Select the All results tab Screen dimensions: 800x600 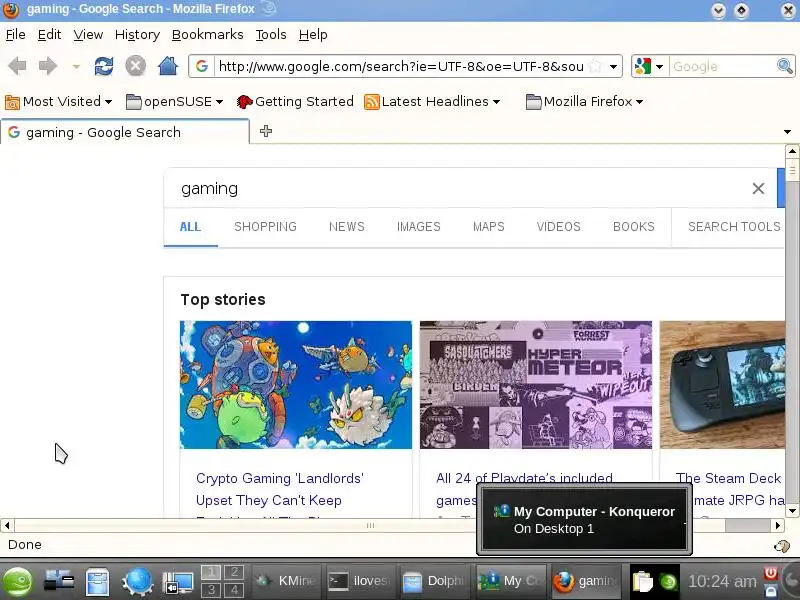(190, 227)
